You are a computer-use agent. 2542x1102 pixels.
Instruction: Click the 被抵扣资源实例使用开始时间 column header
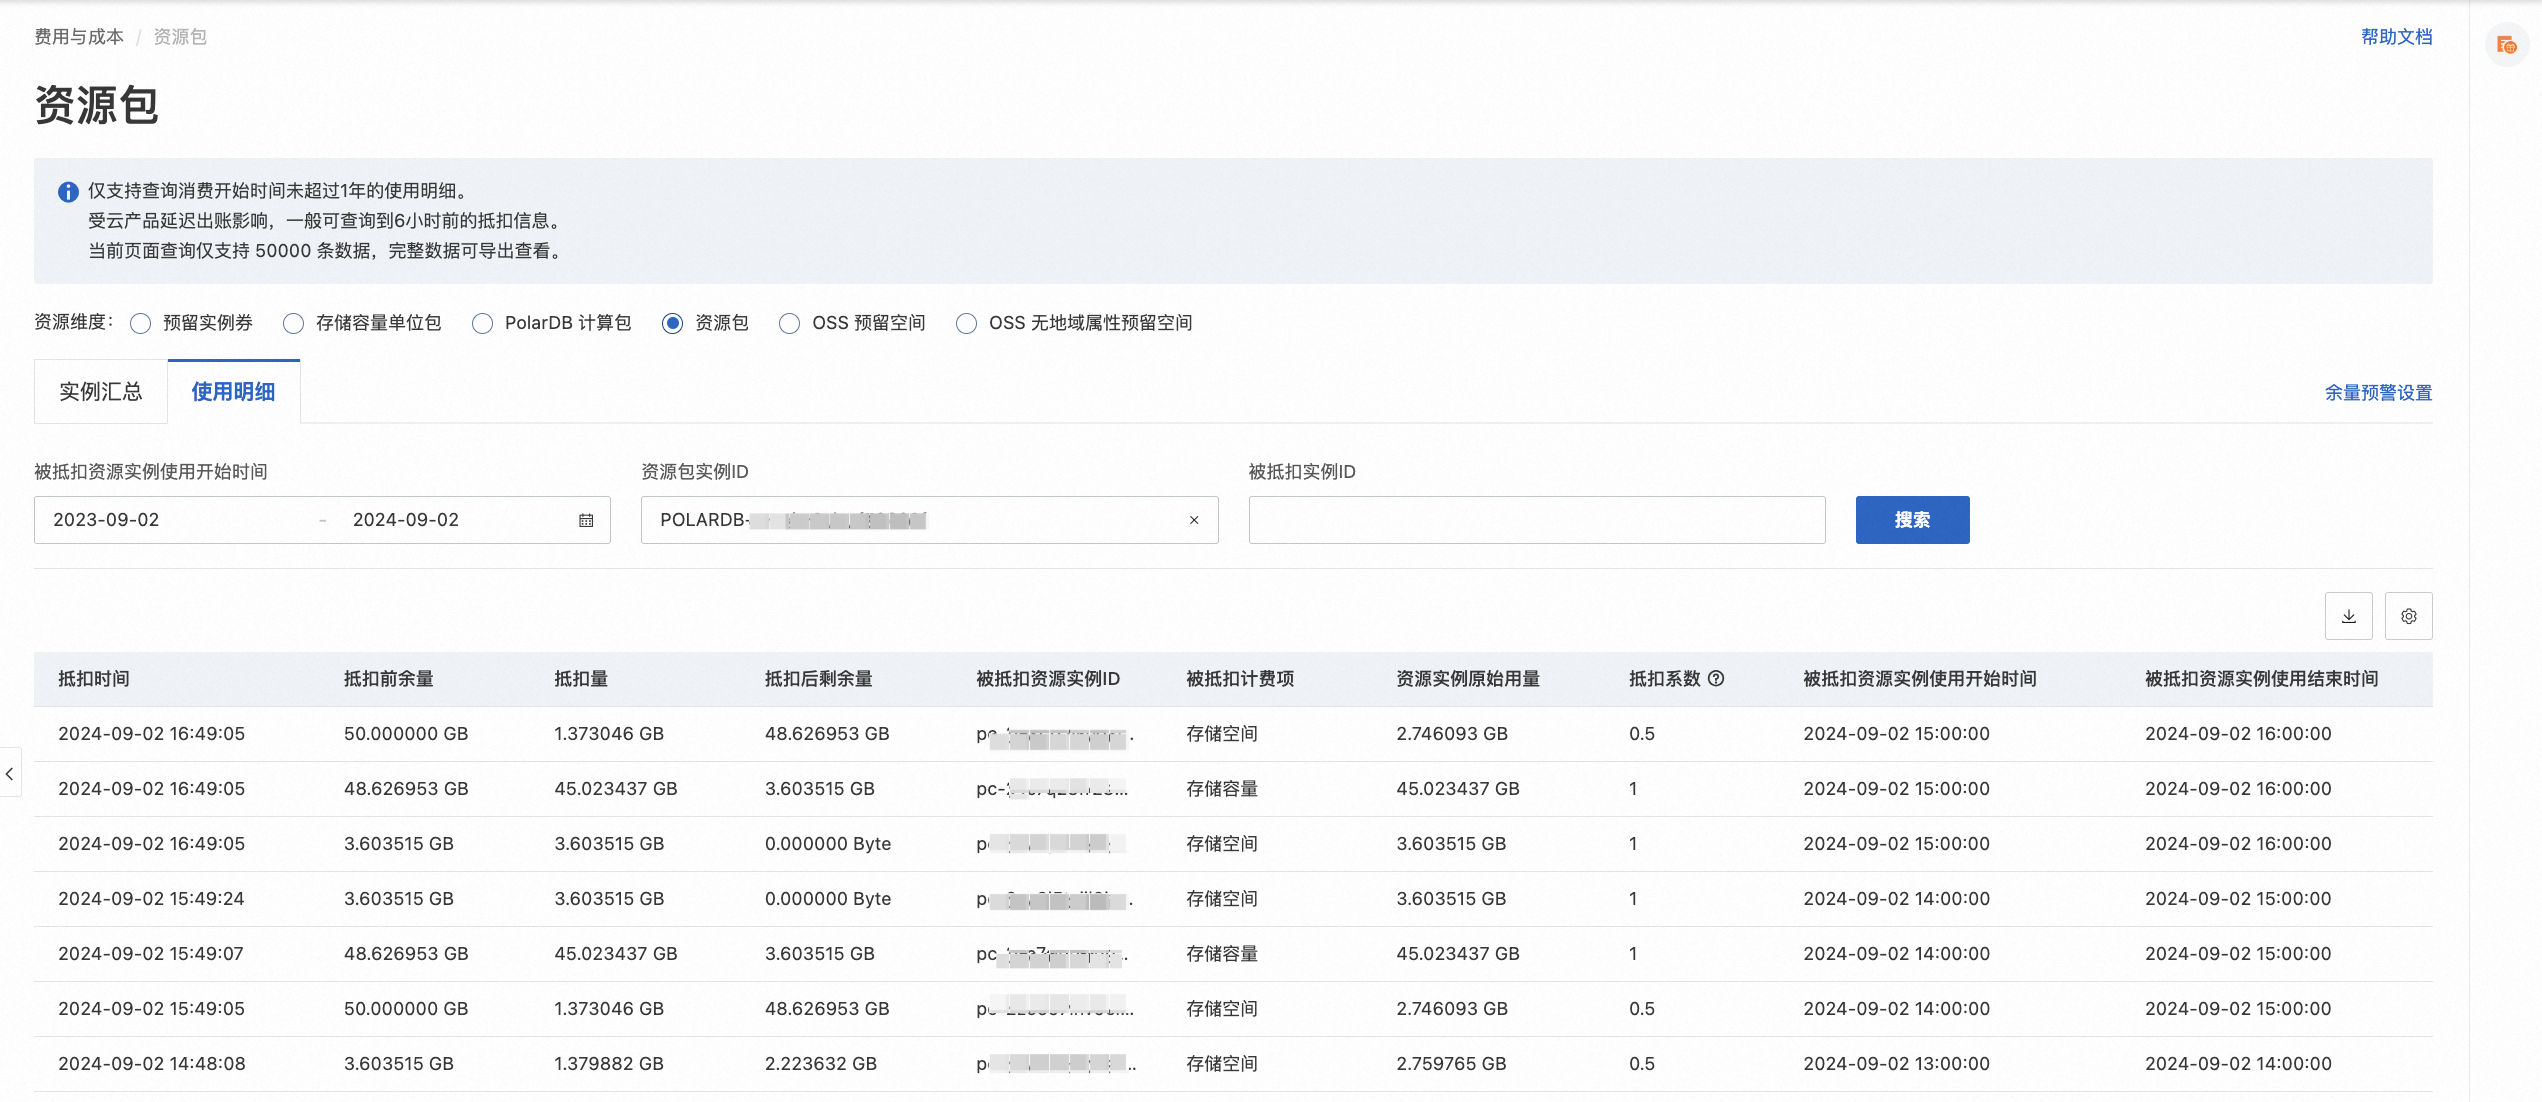[x=1920, y=679]
